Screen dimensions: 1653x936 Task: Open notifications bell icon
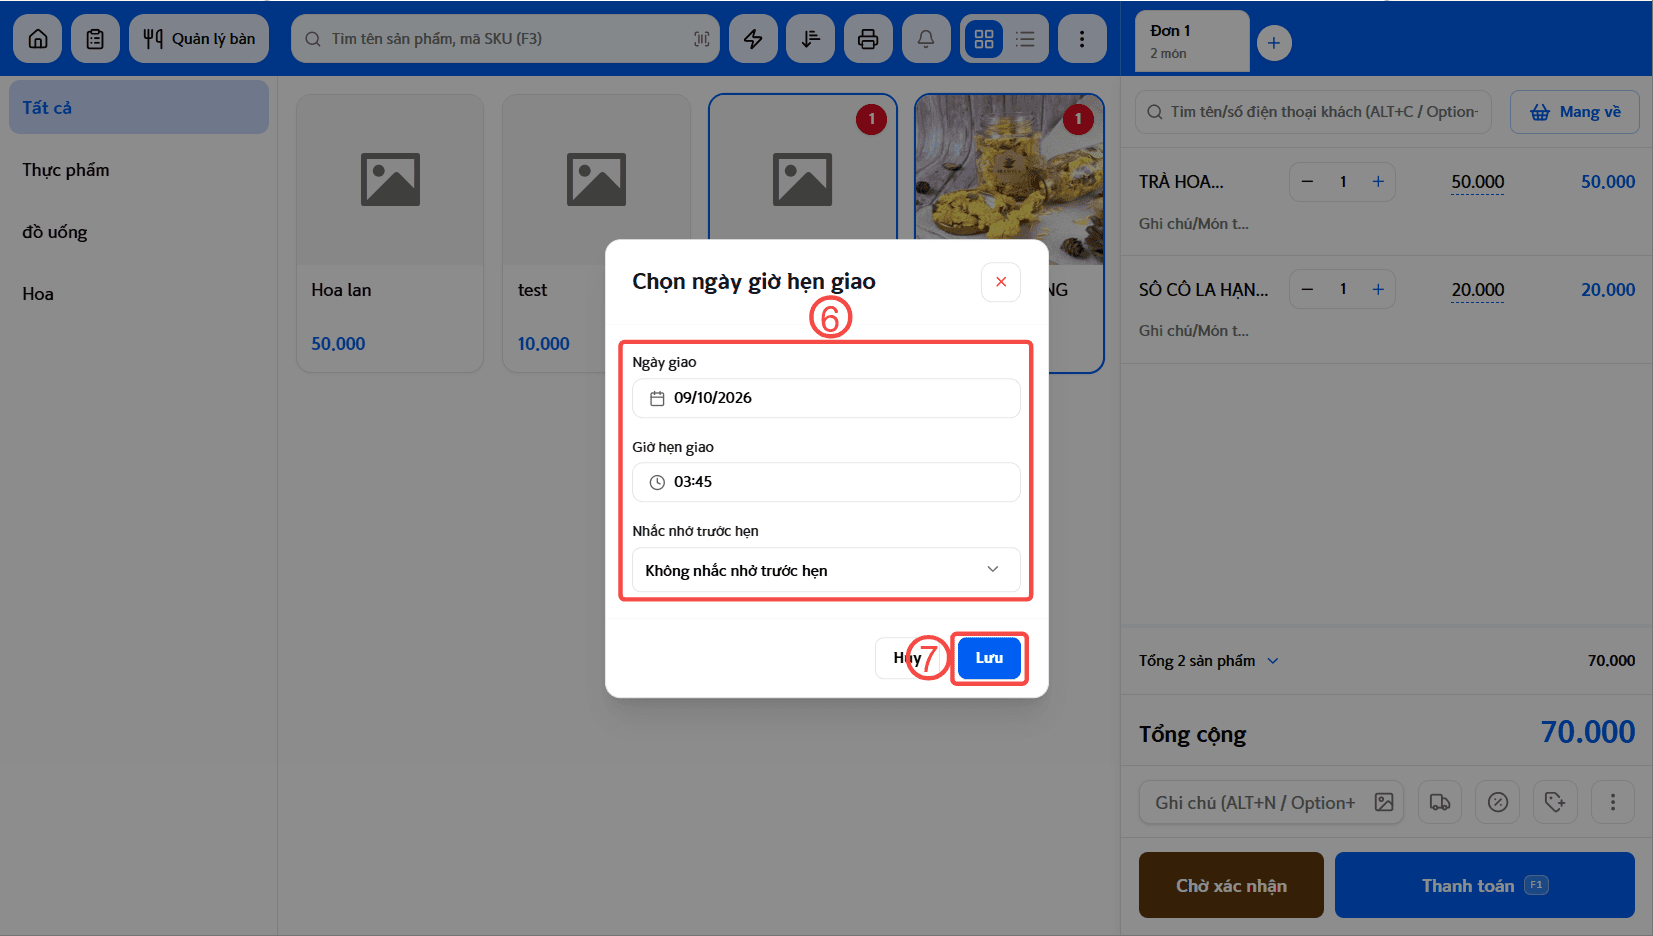[926, 39]
